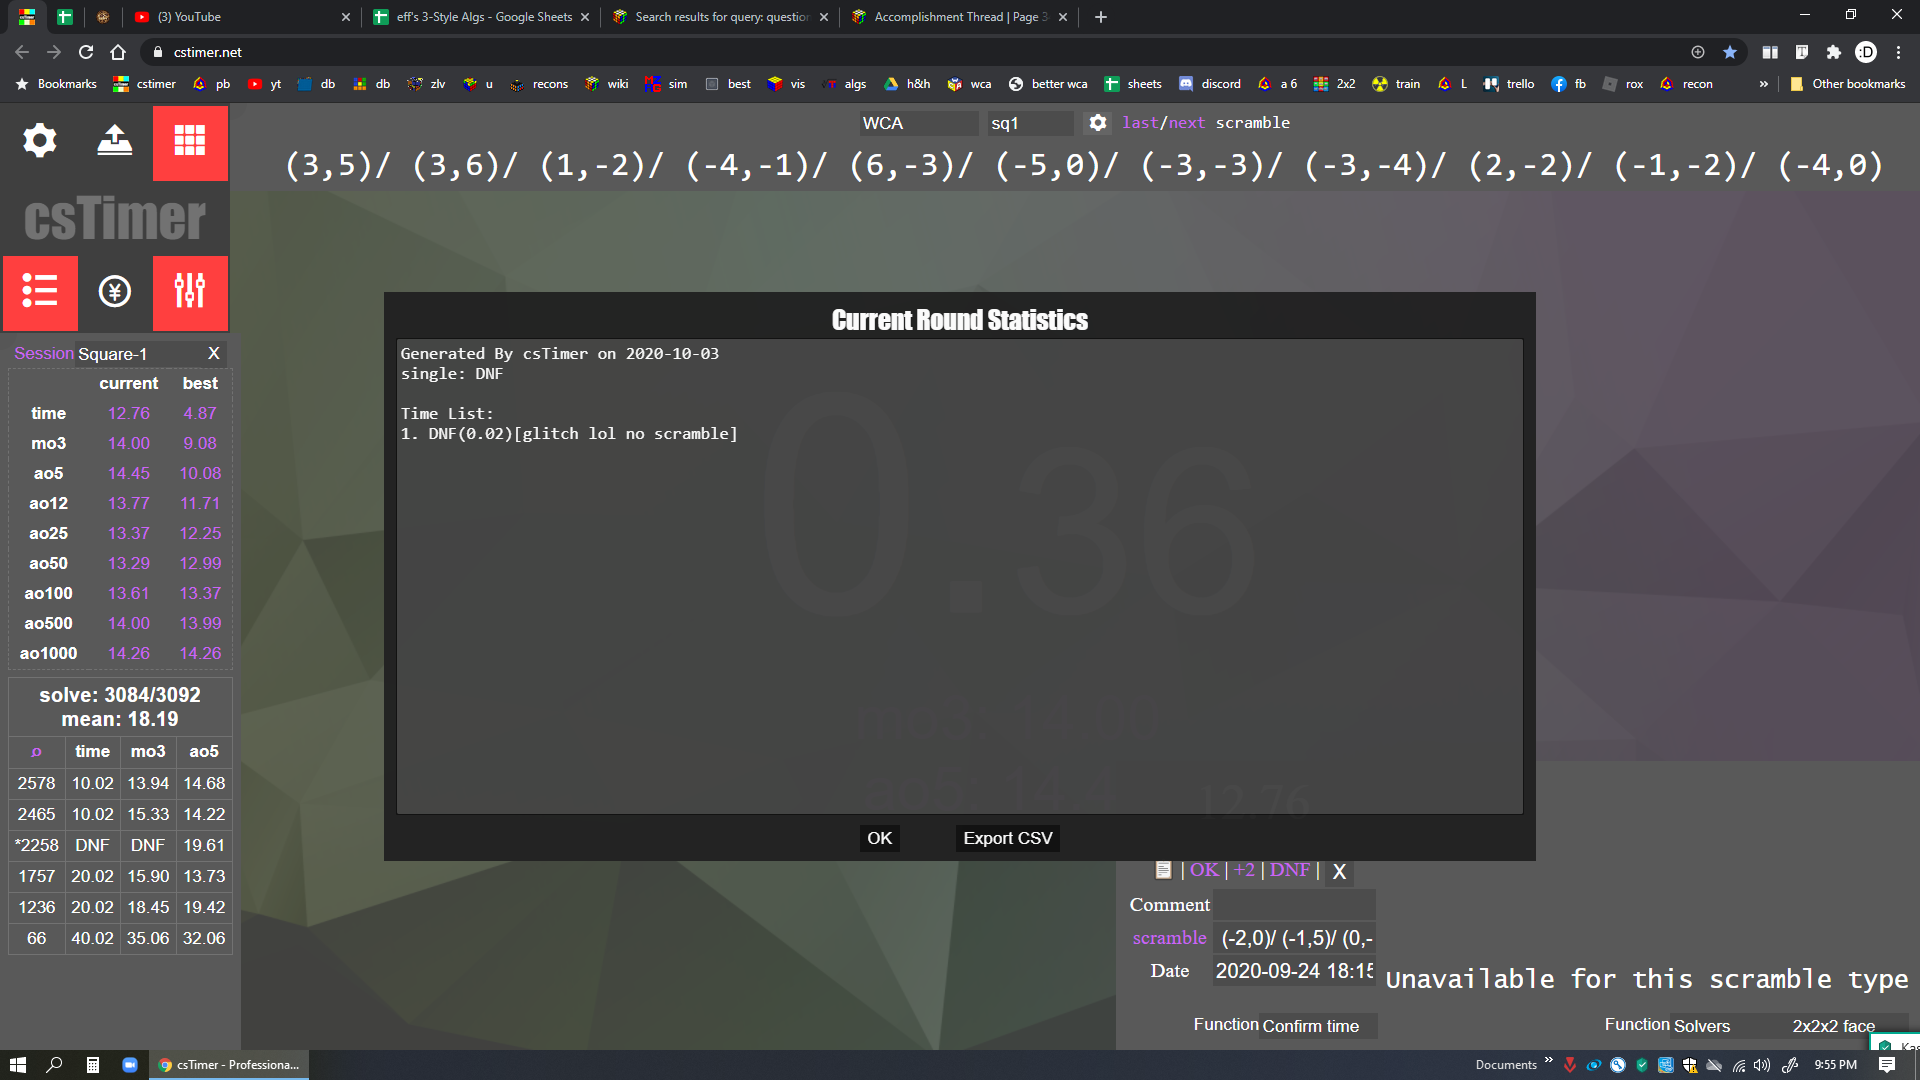Open the sq1 scramble type dropdown

click(x=1030, y=123)
